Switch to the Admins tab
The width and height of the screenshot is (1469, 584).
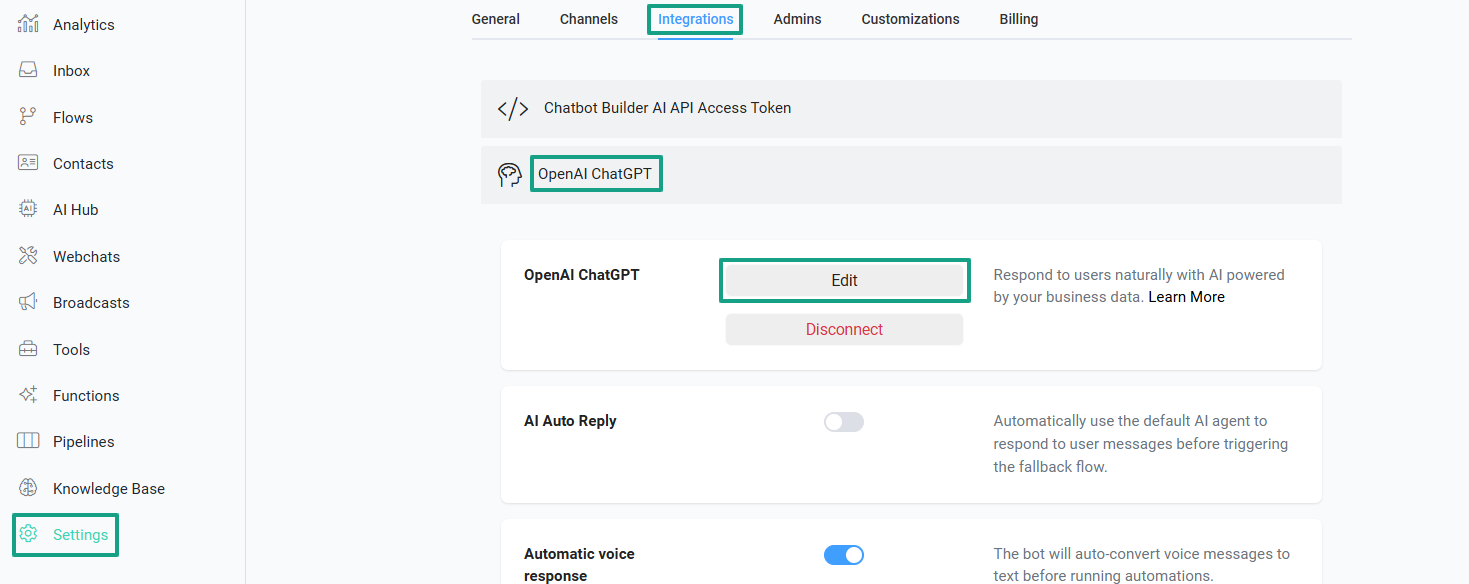pyautogui.click(x=798, y=19)
